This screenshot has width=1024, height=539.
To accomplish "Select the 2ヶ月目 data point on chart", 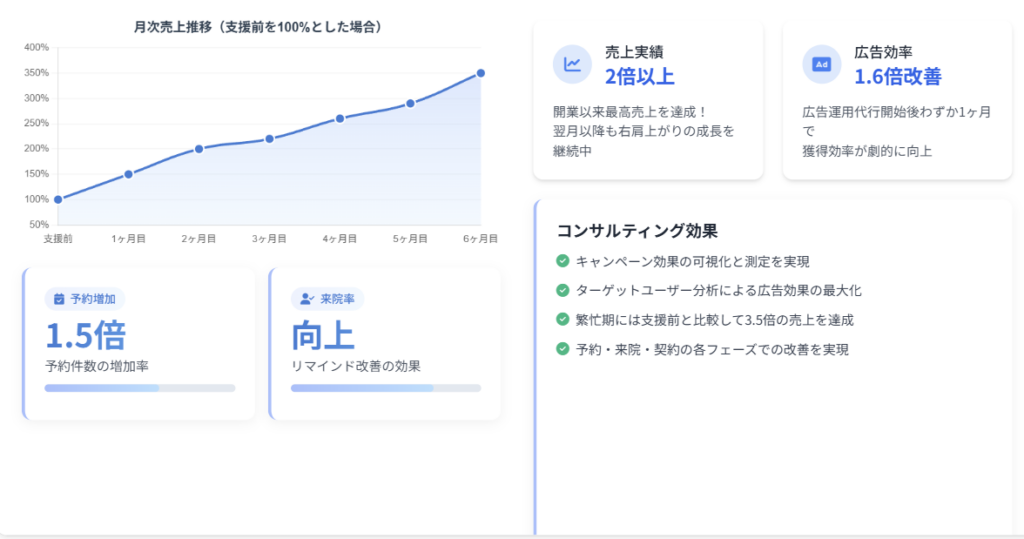I will (x=199, y=149).
